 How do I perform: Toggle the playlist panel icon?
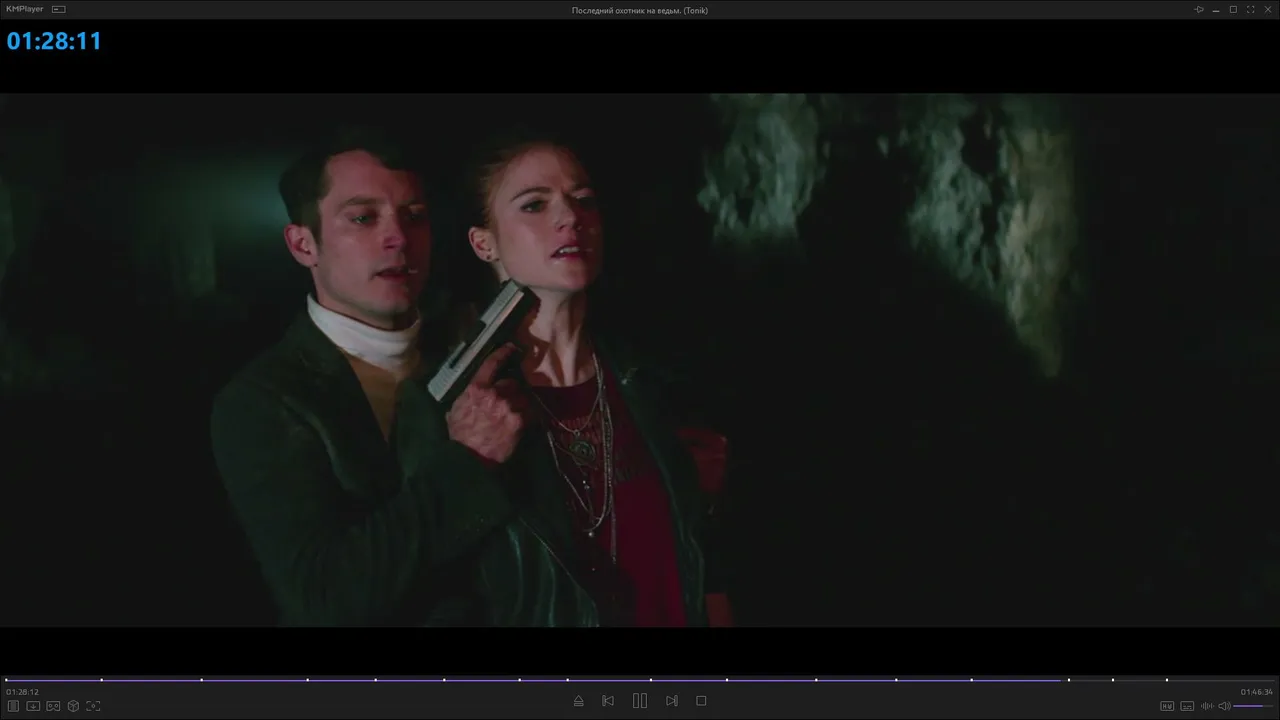tap(13, 706)
